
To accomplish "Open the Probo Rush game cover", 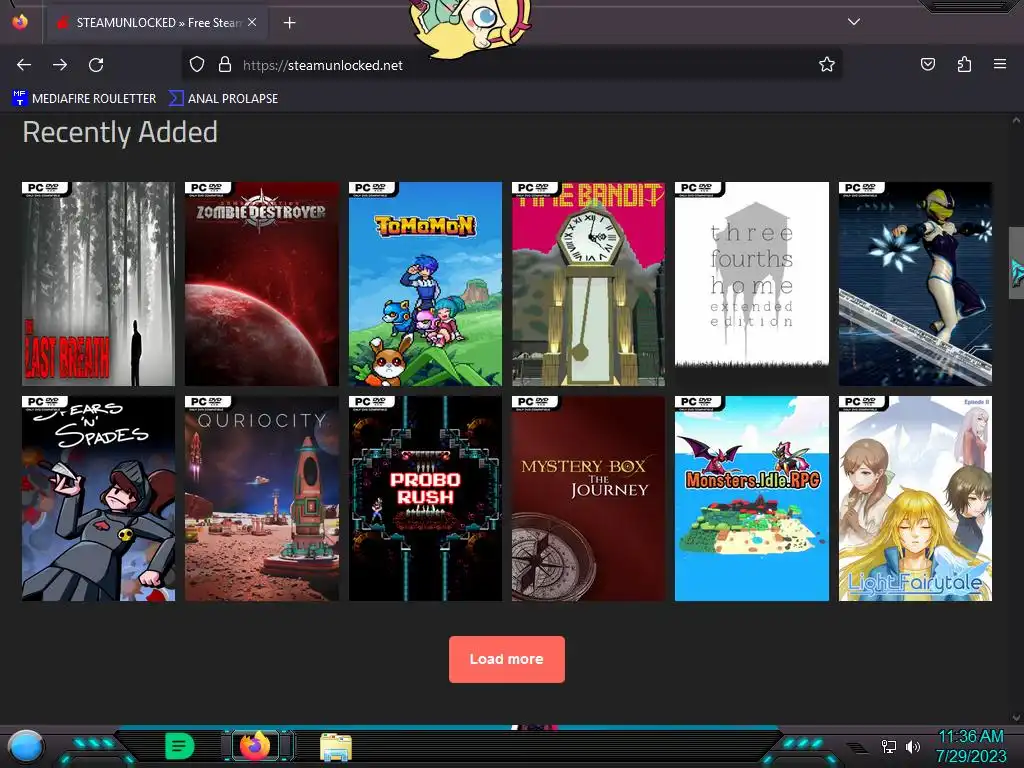I will (425, 498).
